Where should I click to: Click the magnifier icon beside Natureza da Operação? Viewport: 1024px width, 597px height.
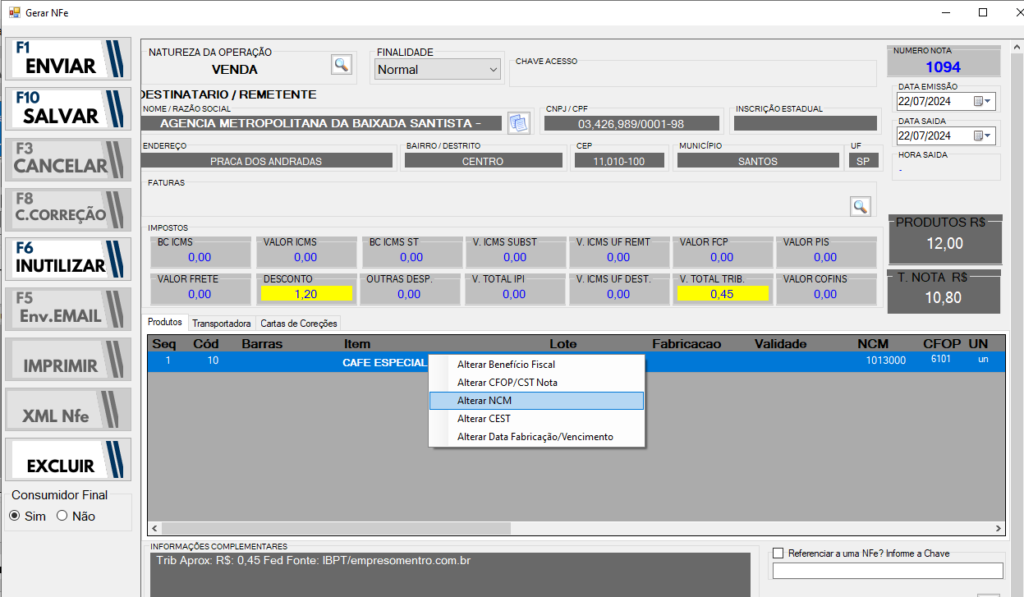pos(342,65)
